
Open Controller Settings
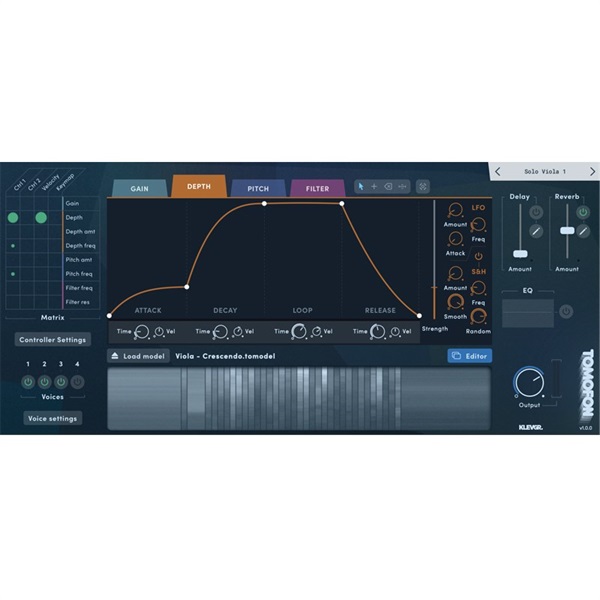coord(53,340)
